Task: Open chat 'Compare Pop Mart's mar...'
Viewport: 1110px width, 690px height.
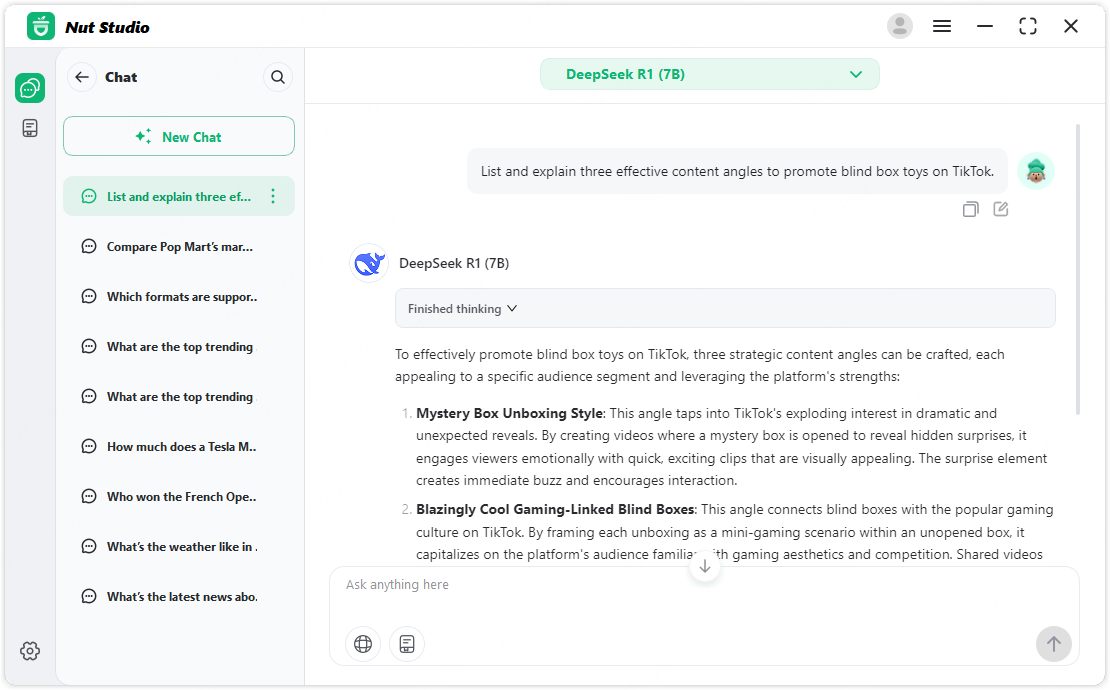Action: [179, 247]
